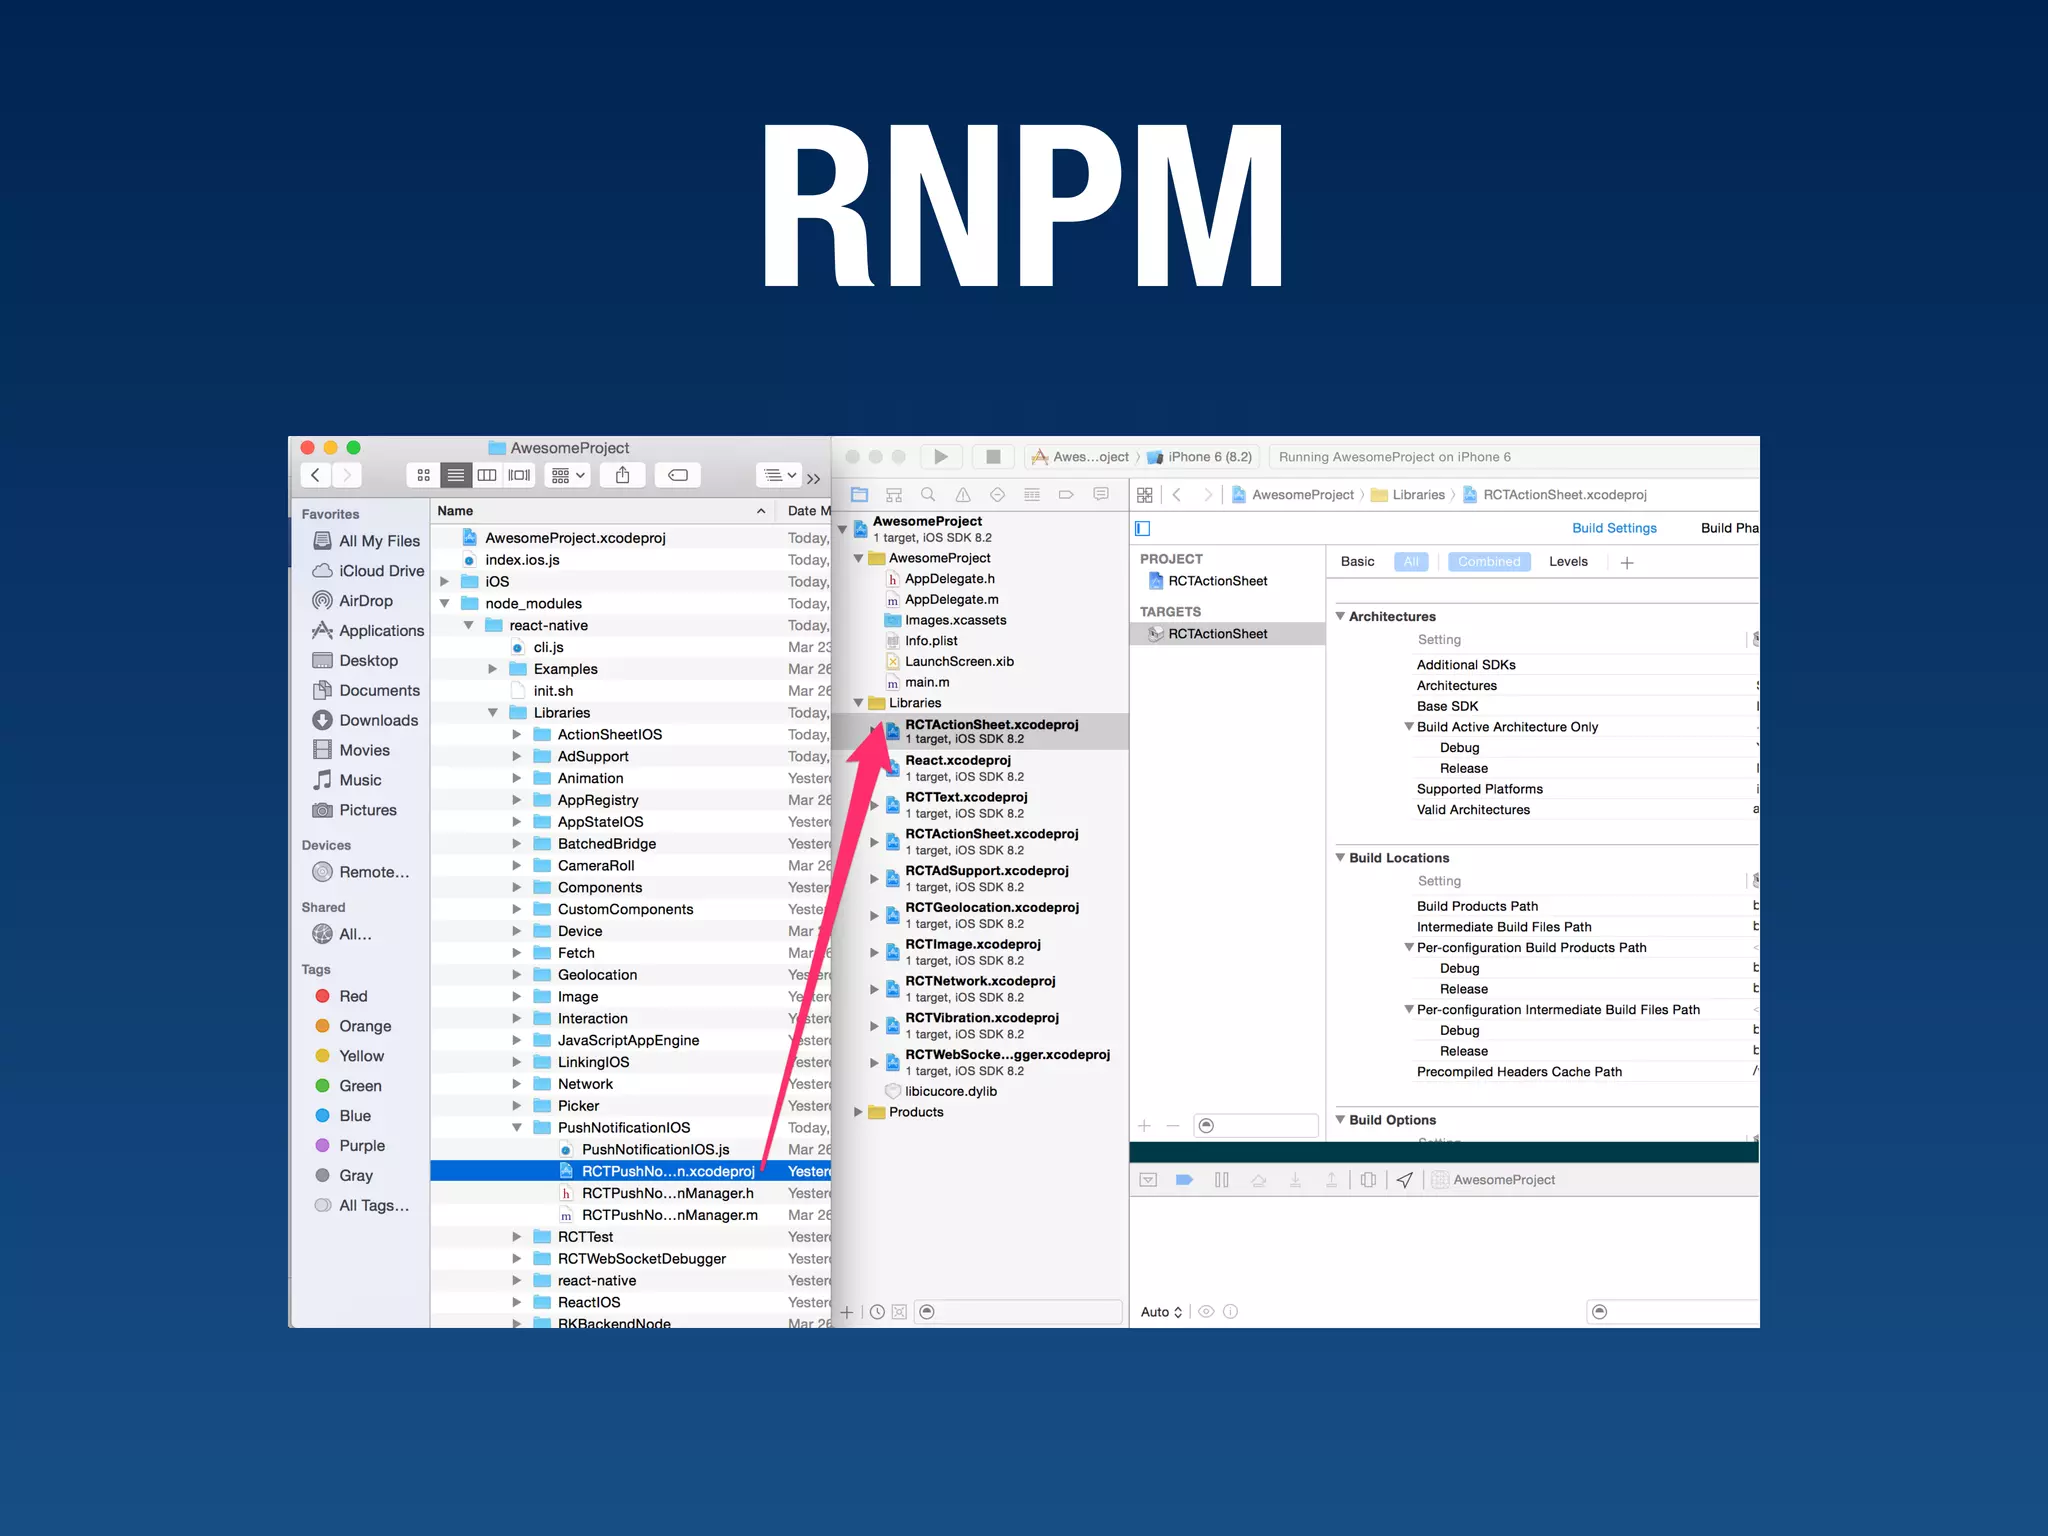Open the Auto variables view dropdown

[x=1162, y=1312]
